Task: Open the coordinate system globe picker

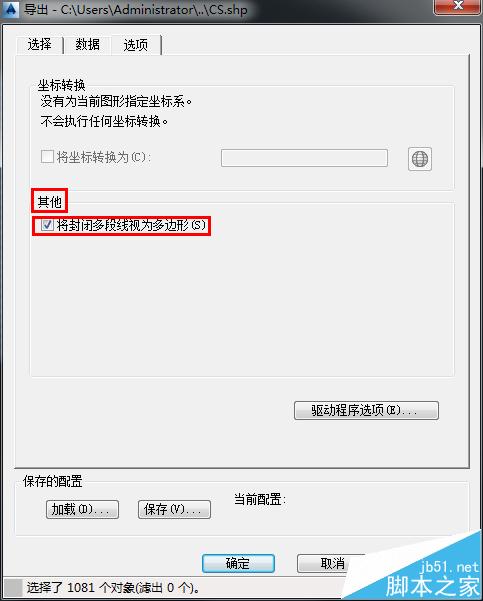Action: [x=419, y=159]
